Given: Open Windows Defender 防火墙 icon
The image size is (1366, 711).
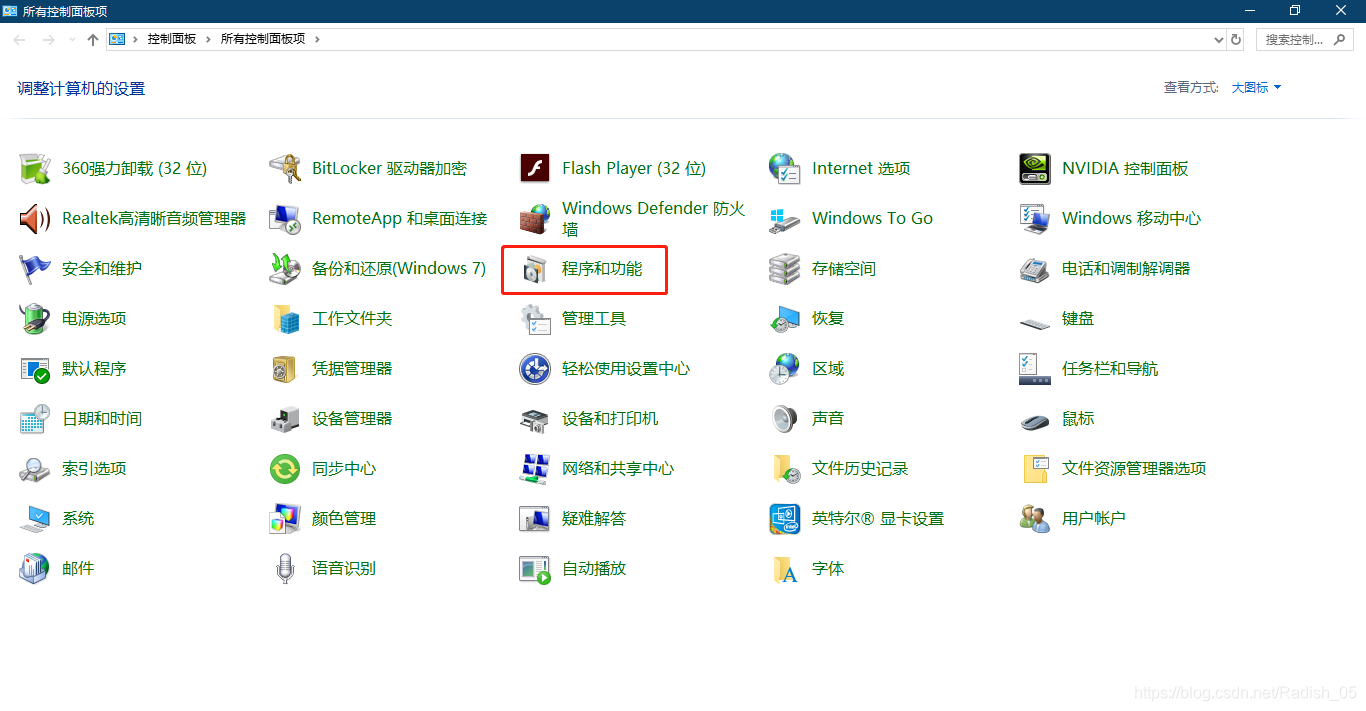Looking at the screenshot, I should [x=535, y=219].
